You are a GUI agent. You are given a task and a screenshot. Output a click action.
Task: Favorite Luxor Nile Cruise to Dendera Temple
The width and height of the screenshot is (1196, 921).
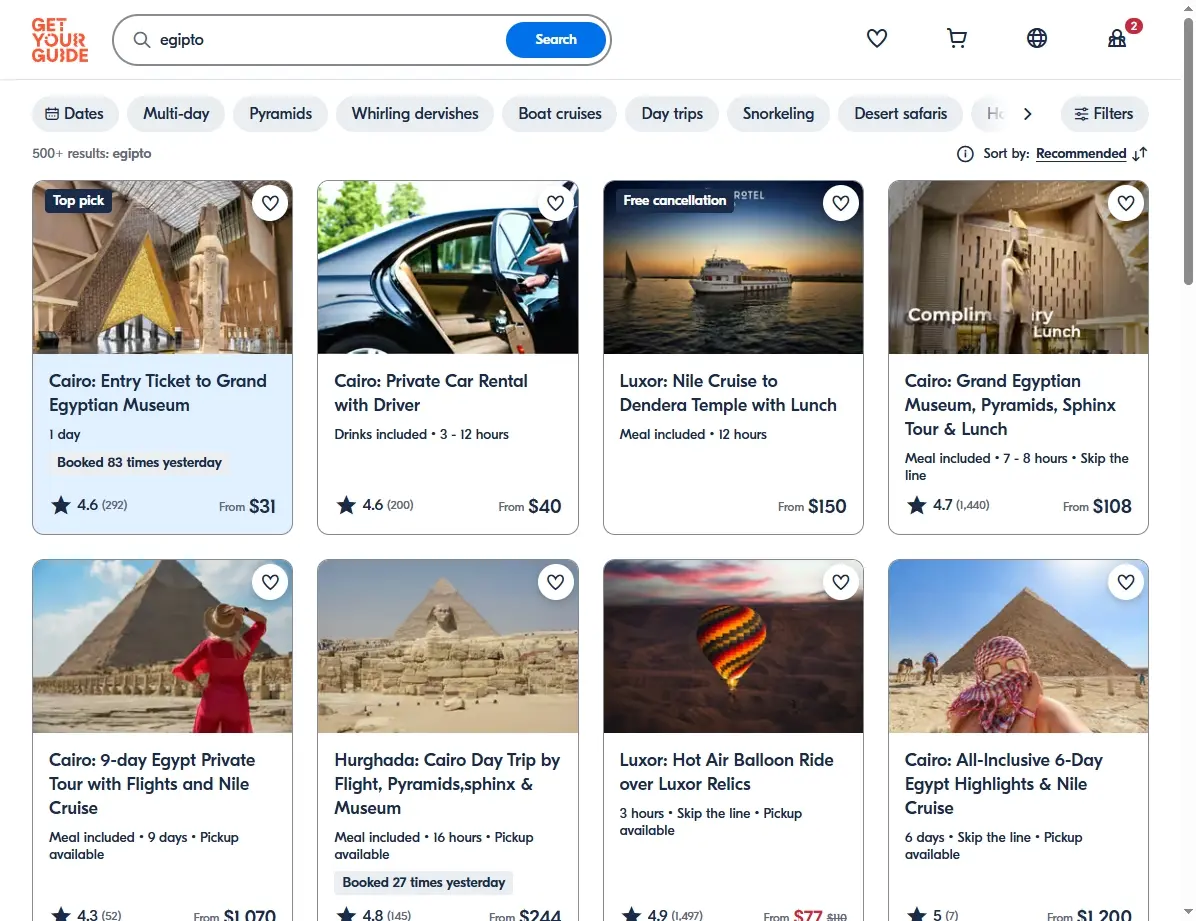pos(841,203)
